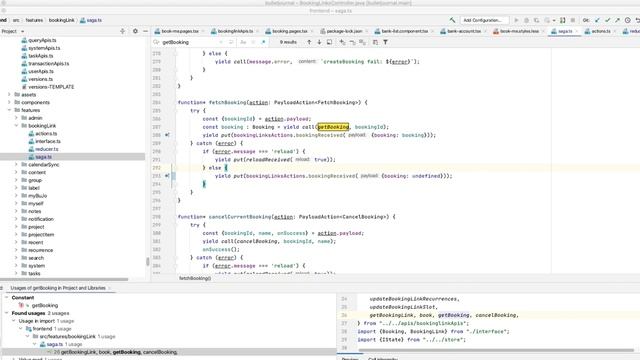Click the getBooking search input field
Viewport: 640px width, 360px height.
[x=189, y=42]
